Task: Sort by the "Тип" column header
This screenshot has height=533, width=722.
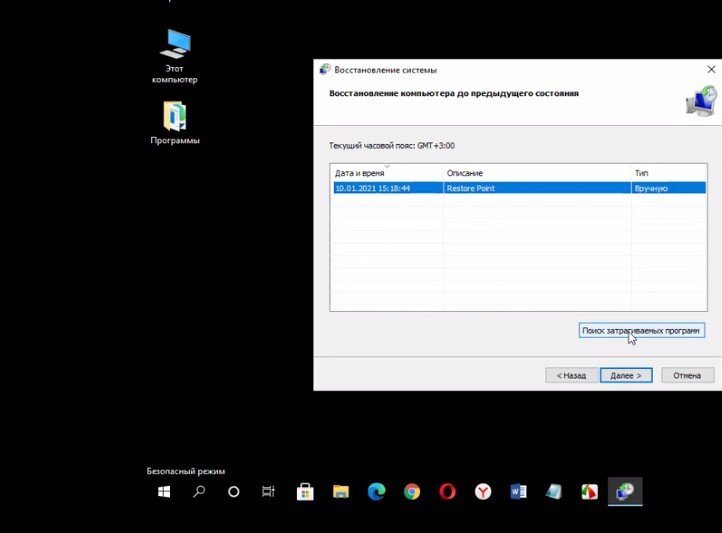Action: click(x=669, y=173)
